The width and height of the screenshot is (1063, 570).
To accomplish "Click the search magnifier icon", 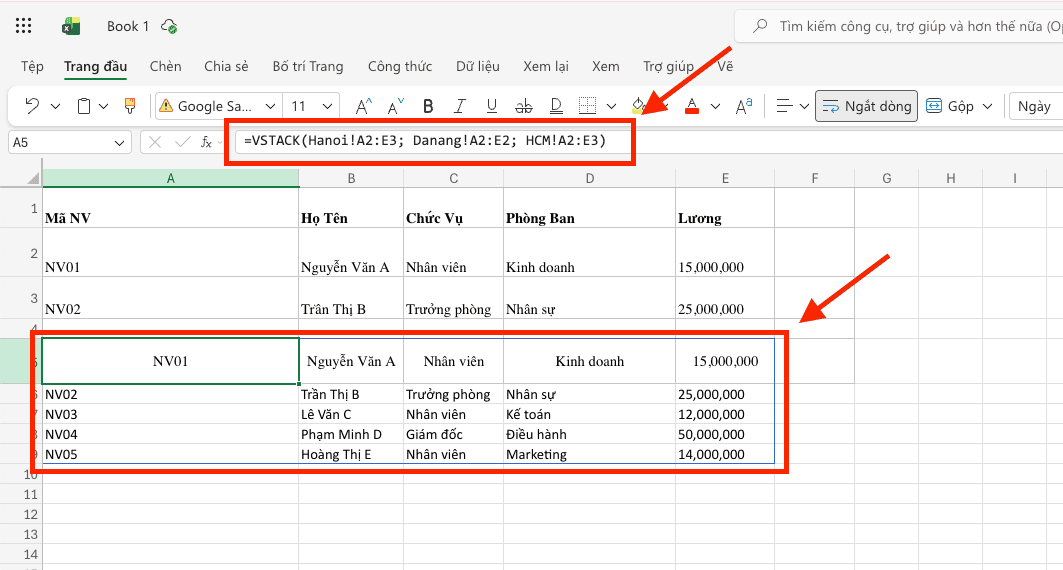I will pyautogui.click(x=760, y=26).
